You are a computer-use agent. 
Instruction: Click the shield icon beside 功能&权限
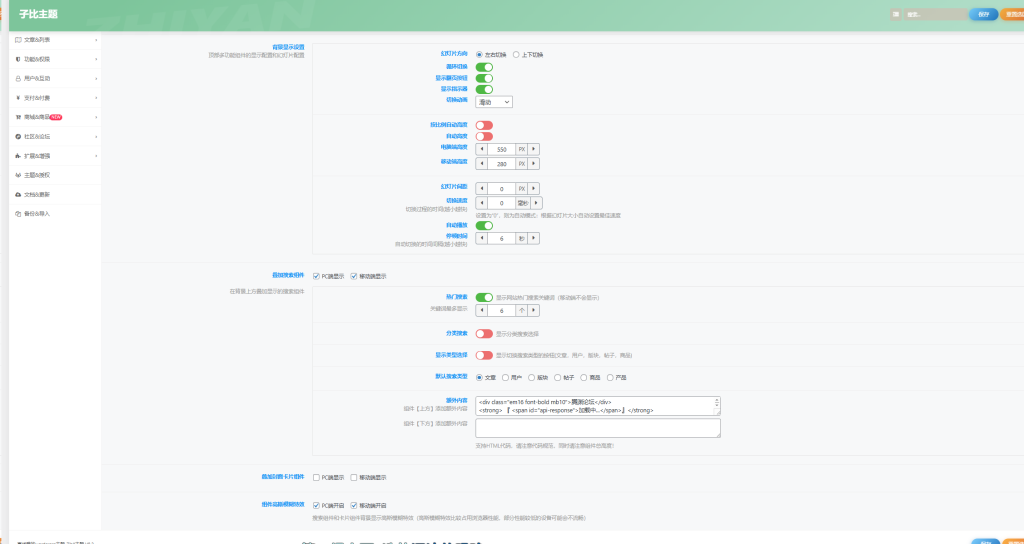pos(17,59)
